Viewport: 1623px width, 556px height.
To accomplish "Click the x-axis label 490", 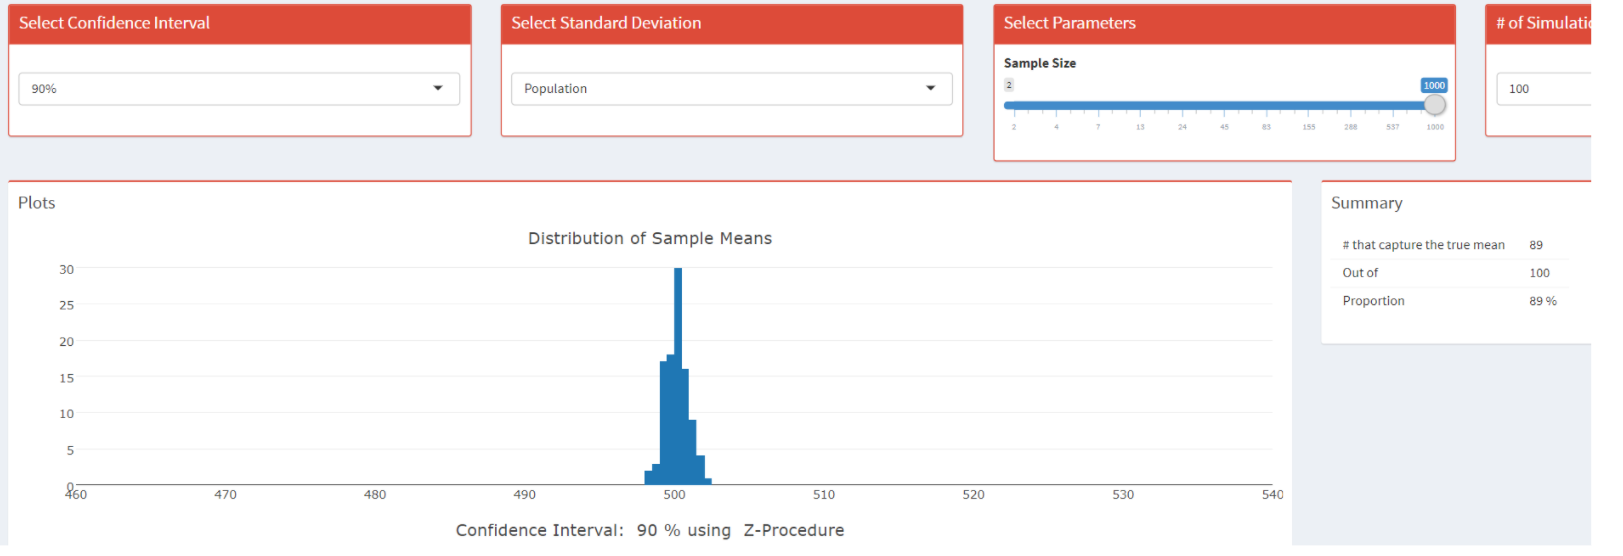I will tap(524, 495).
